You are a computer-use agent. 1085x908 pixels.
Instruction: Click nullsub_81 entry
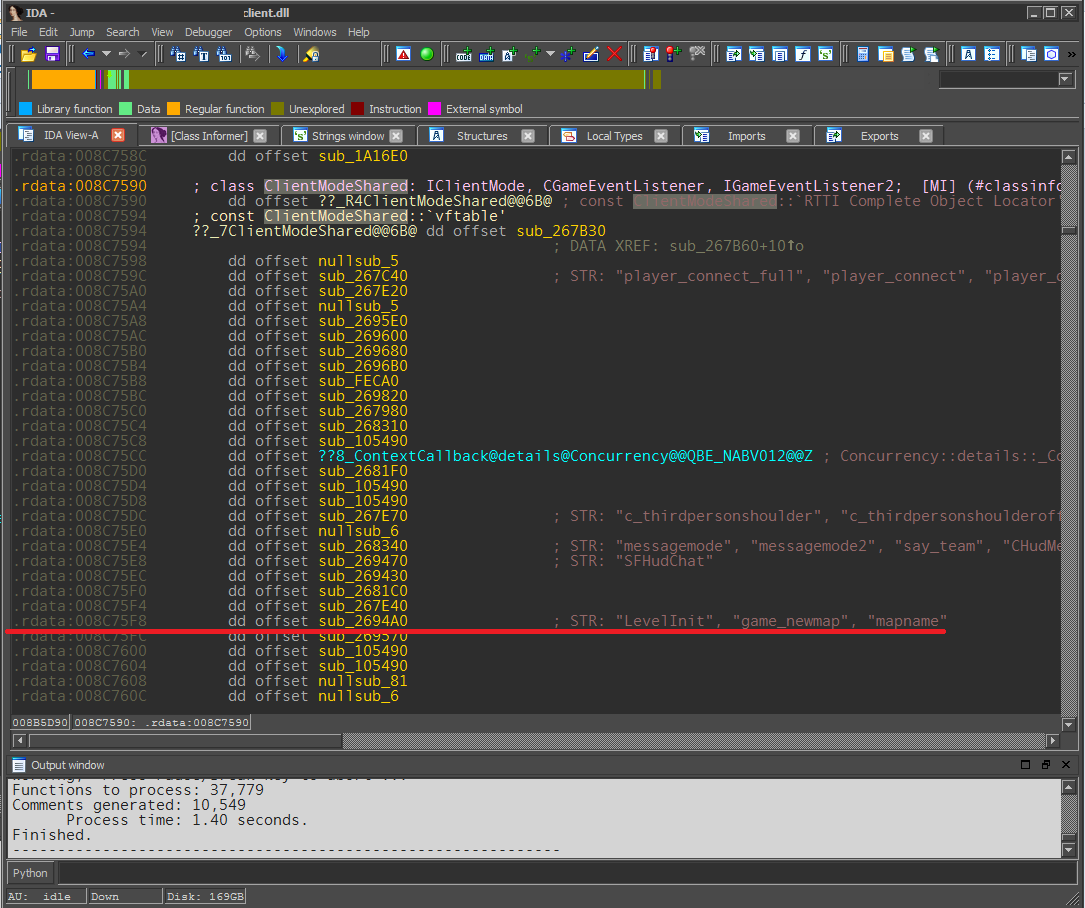363,681
